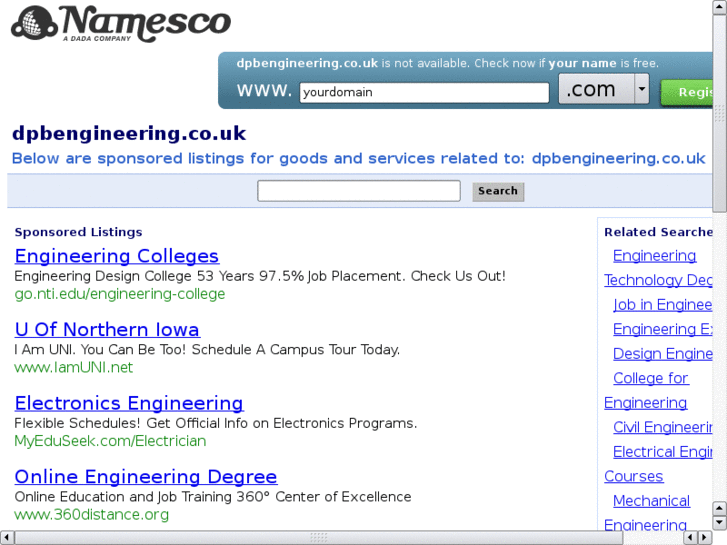Open the Job in Engineering related search

pyautogui.click(x=663, y=305)
